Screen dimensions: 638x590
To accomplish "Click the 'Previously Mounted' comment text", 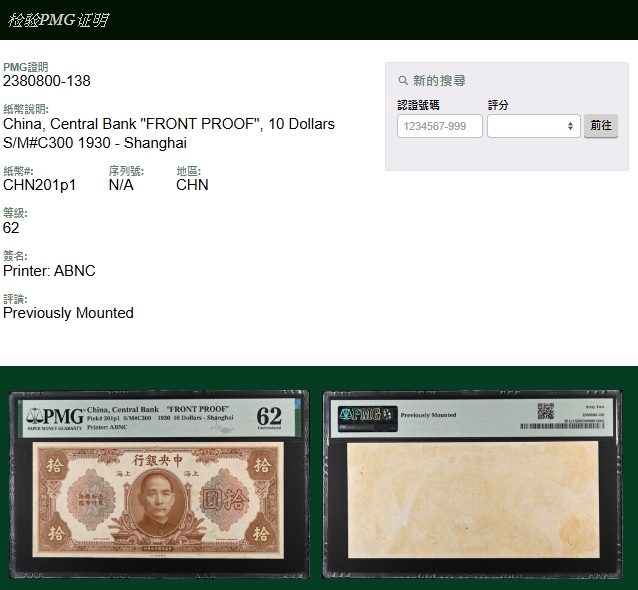I will [x=68, y=313].
